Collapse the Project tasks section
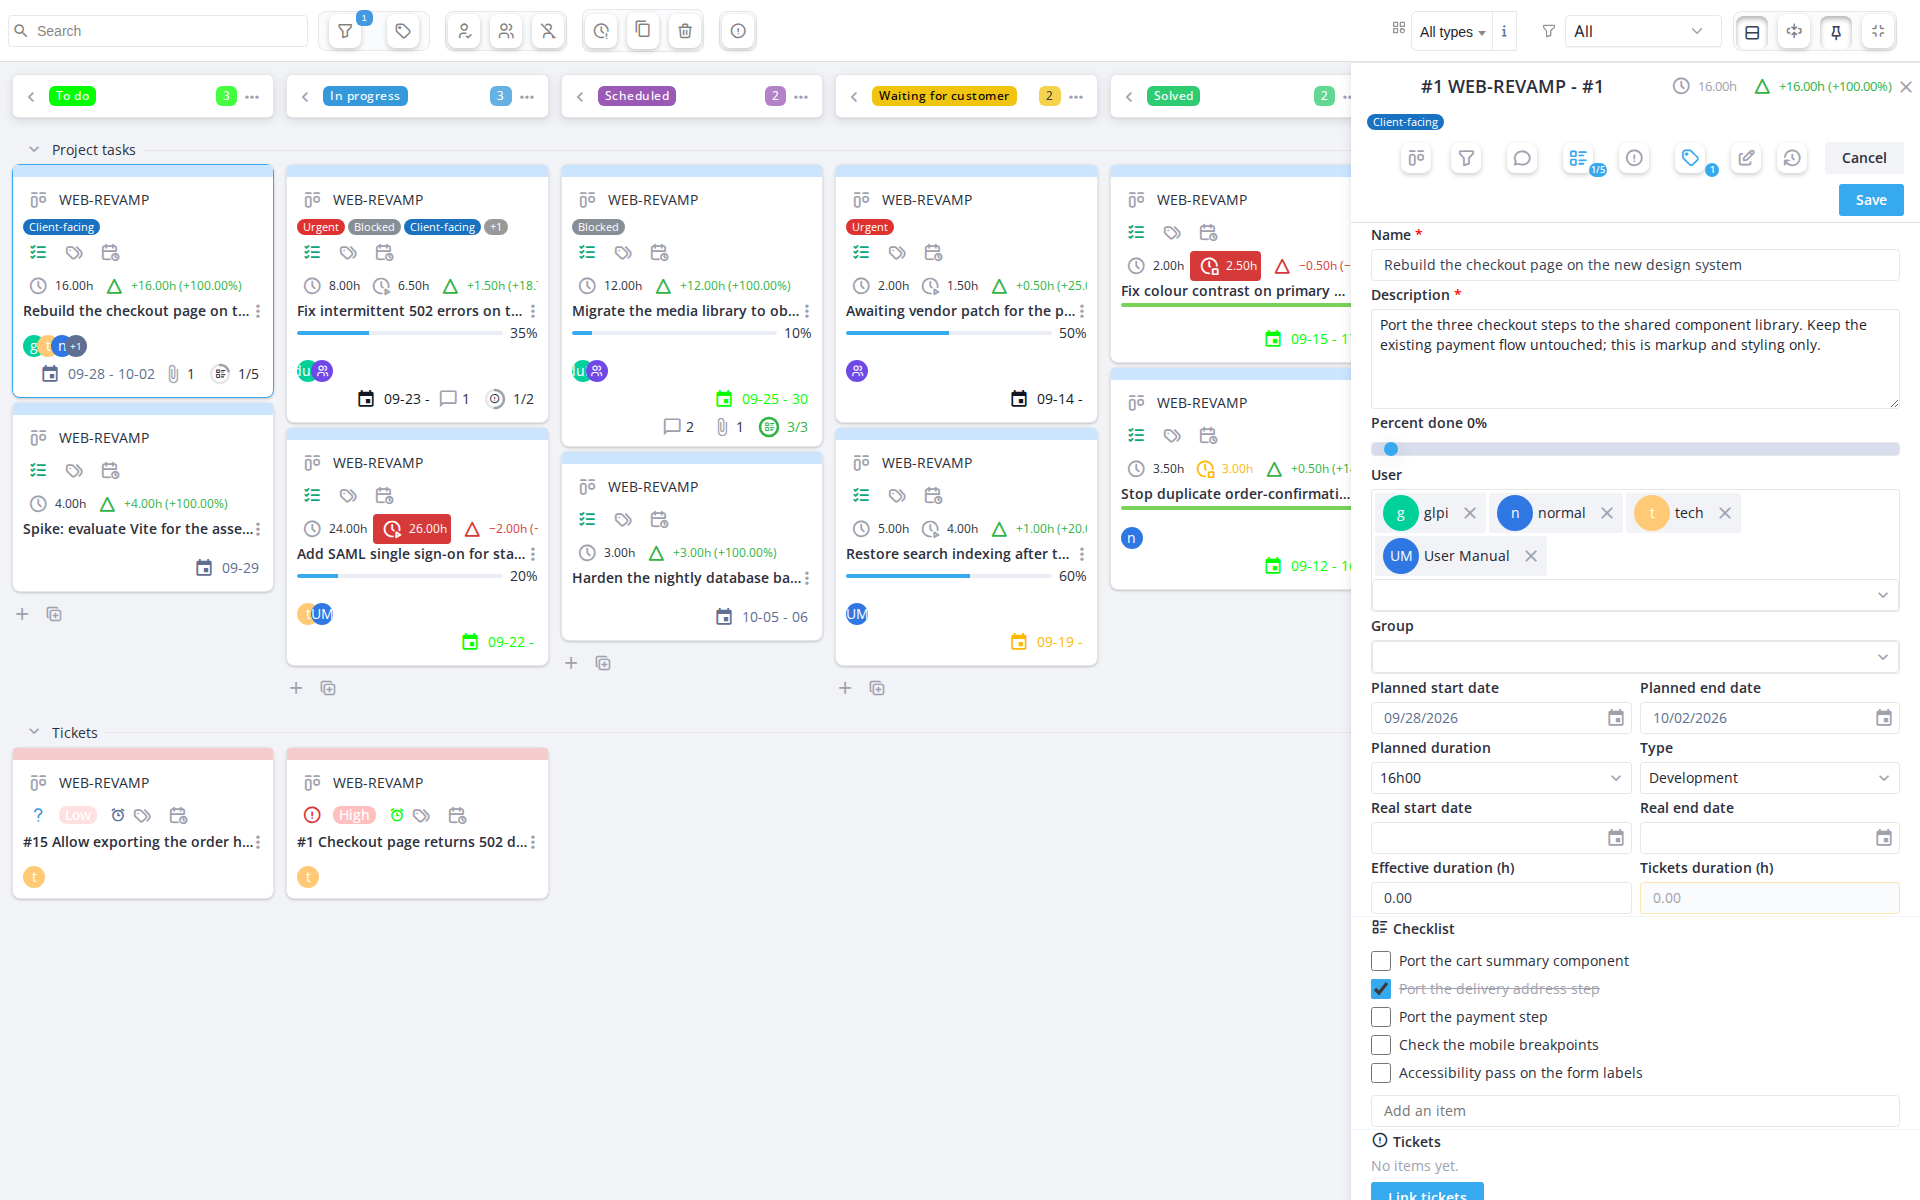 click(34, 150)
